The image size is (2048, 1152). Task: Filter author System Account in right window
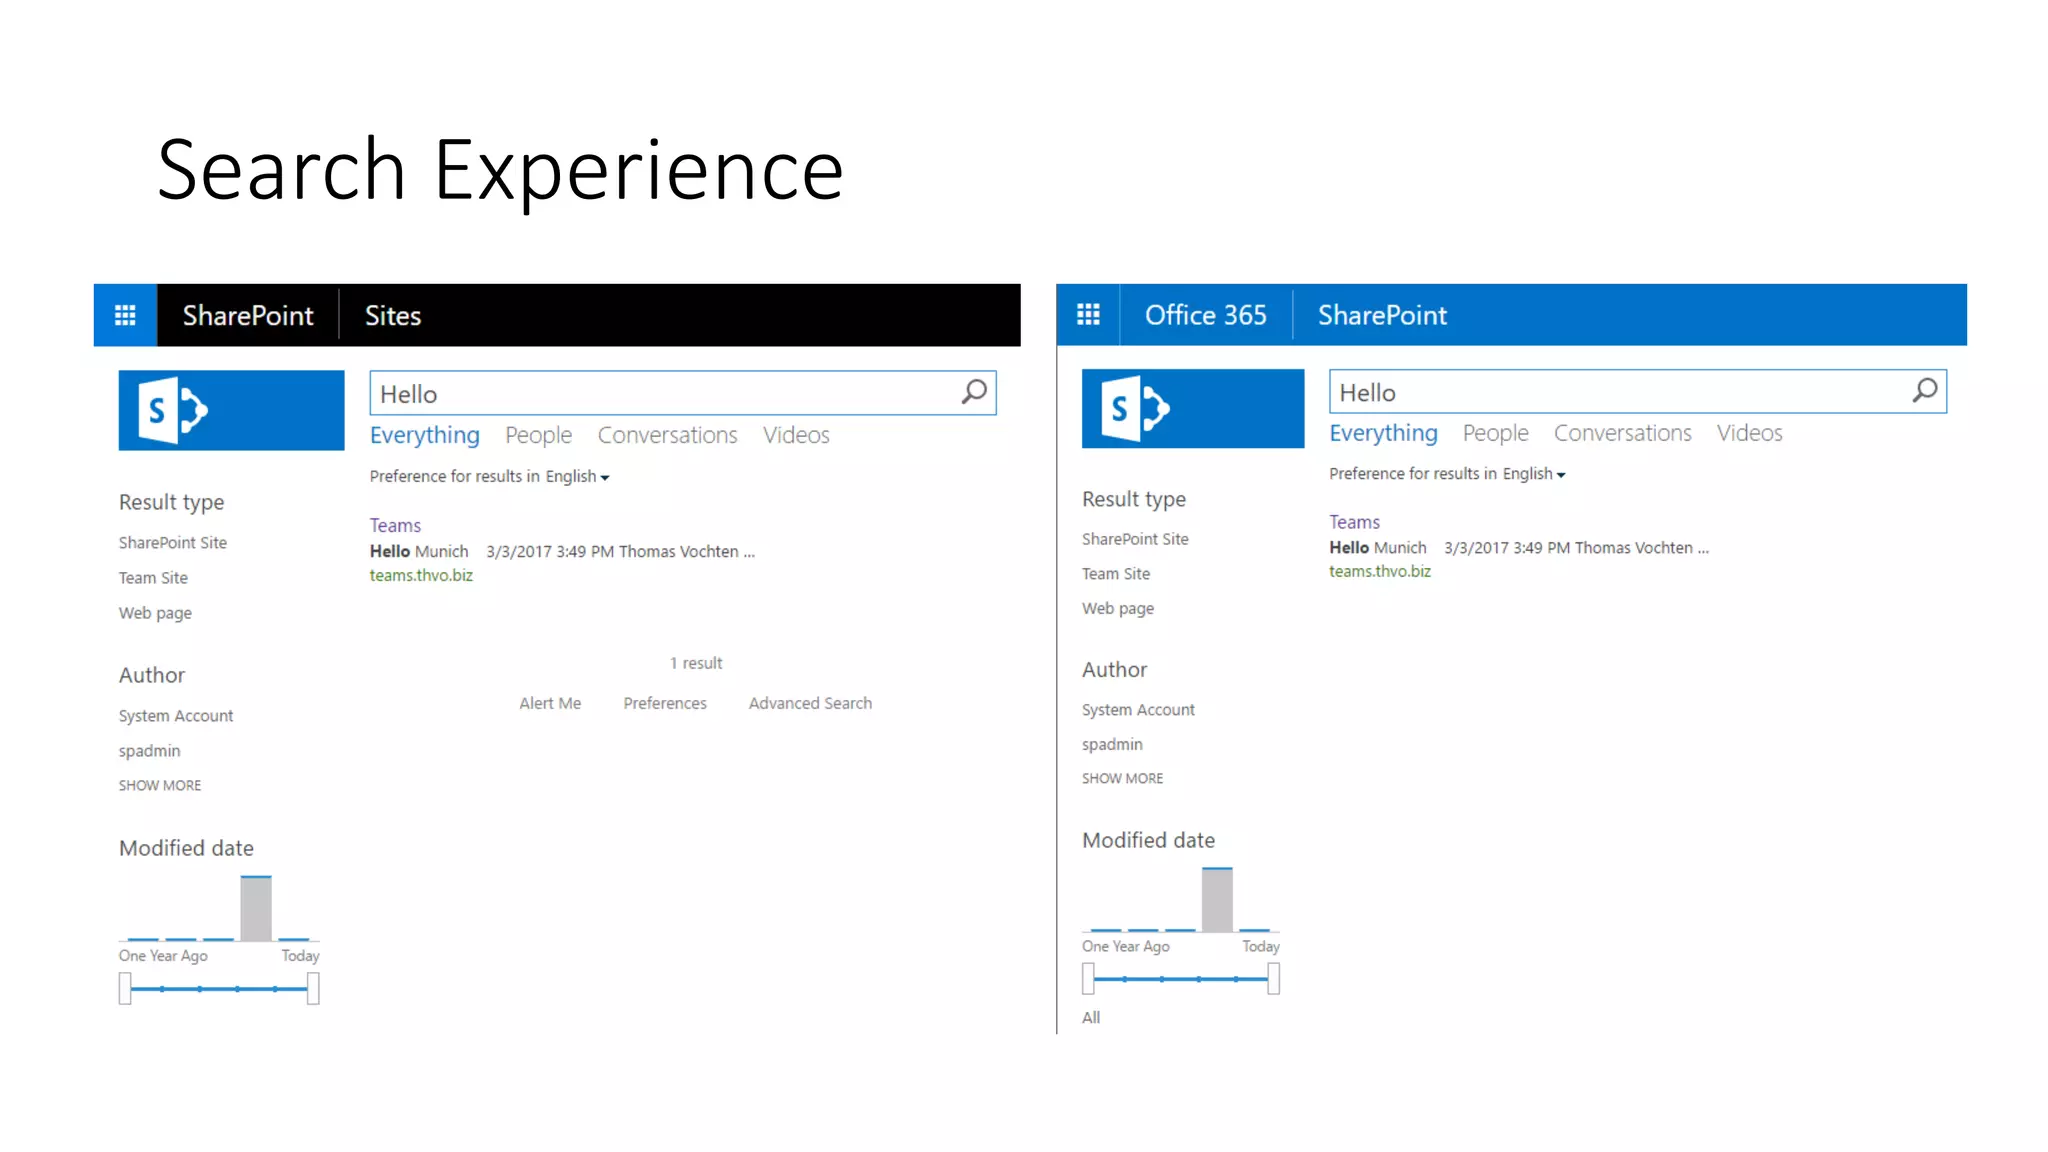[1138, 710]
